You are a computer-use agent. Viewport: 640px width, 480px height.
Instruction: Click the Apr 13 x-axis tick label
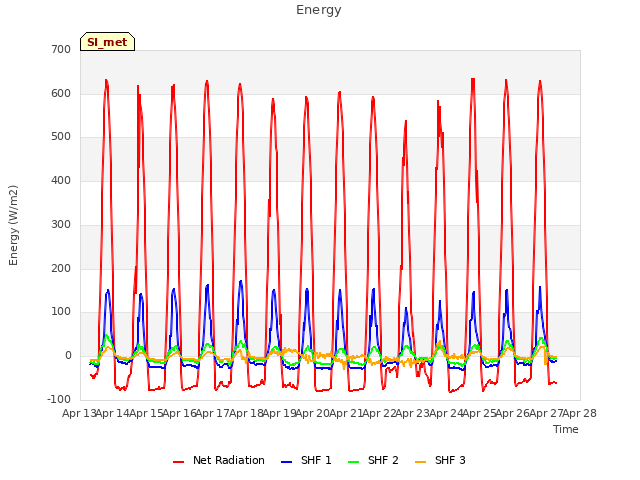pyautogui.click(x=79, y=413)
